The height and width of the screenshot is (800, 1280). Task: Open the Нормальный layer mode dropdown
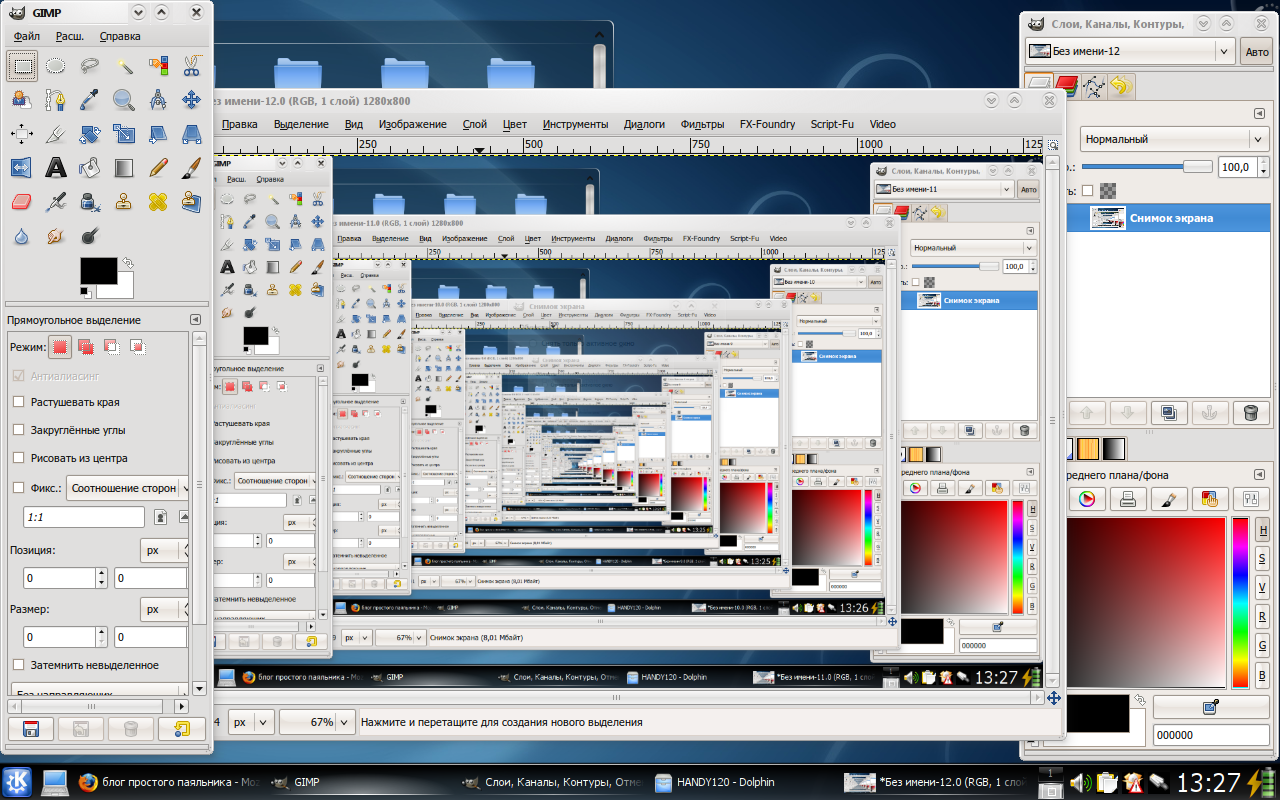1174,139
